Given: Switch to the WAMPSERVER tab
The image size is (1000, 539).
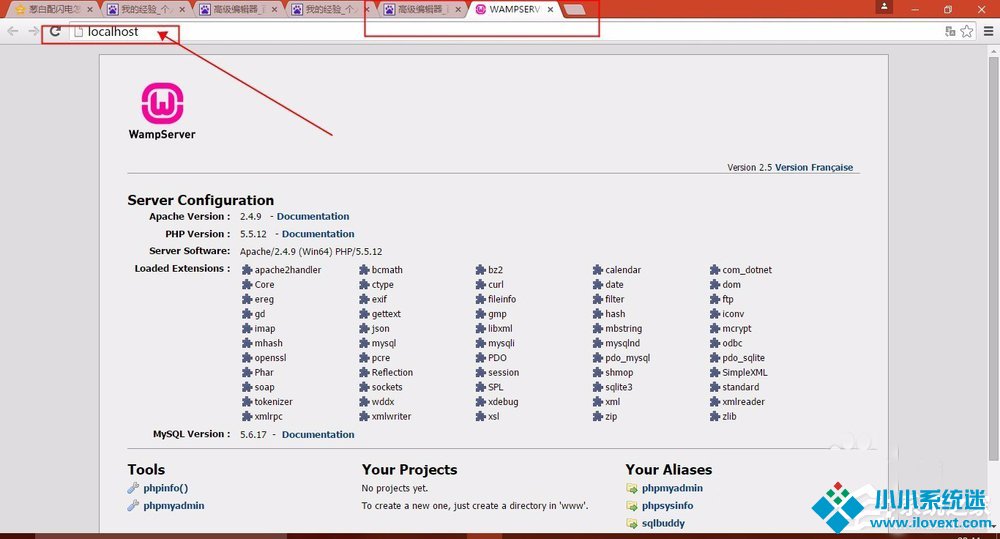Looking at the screenshot, I should click(x=513, y=10).
